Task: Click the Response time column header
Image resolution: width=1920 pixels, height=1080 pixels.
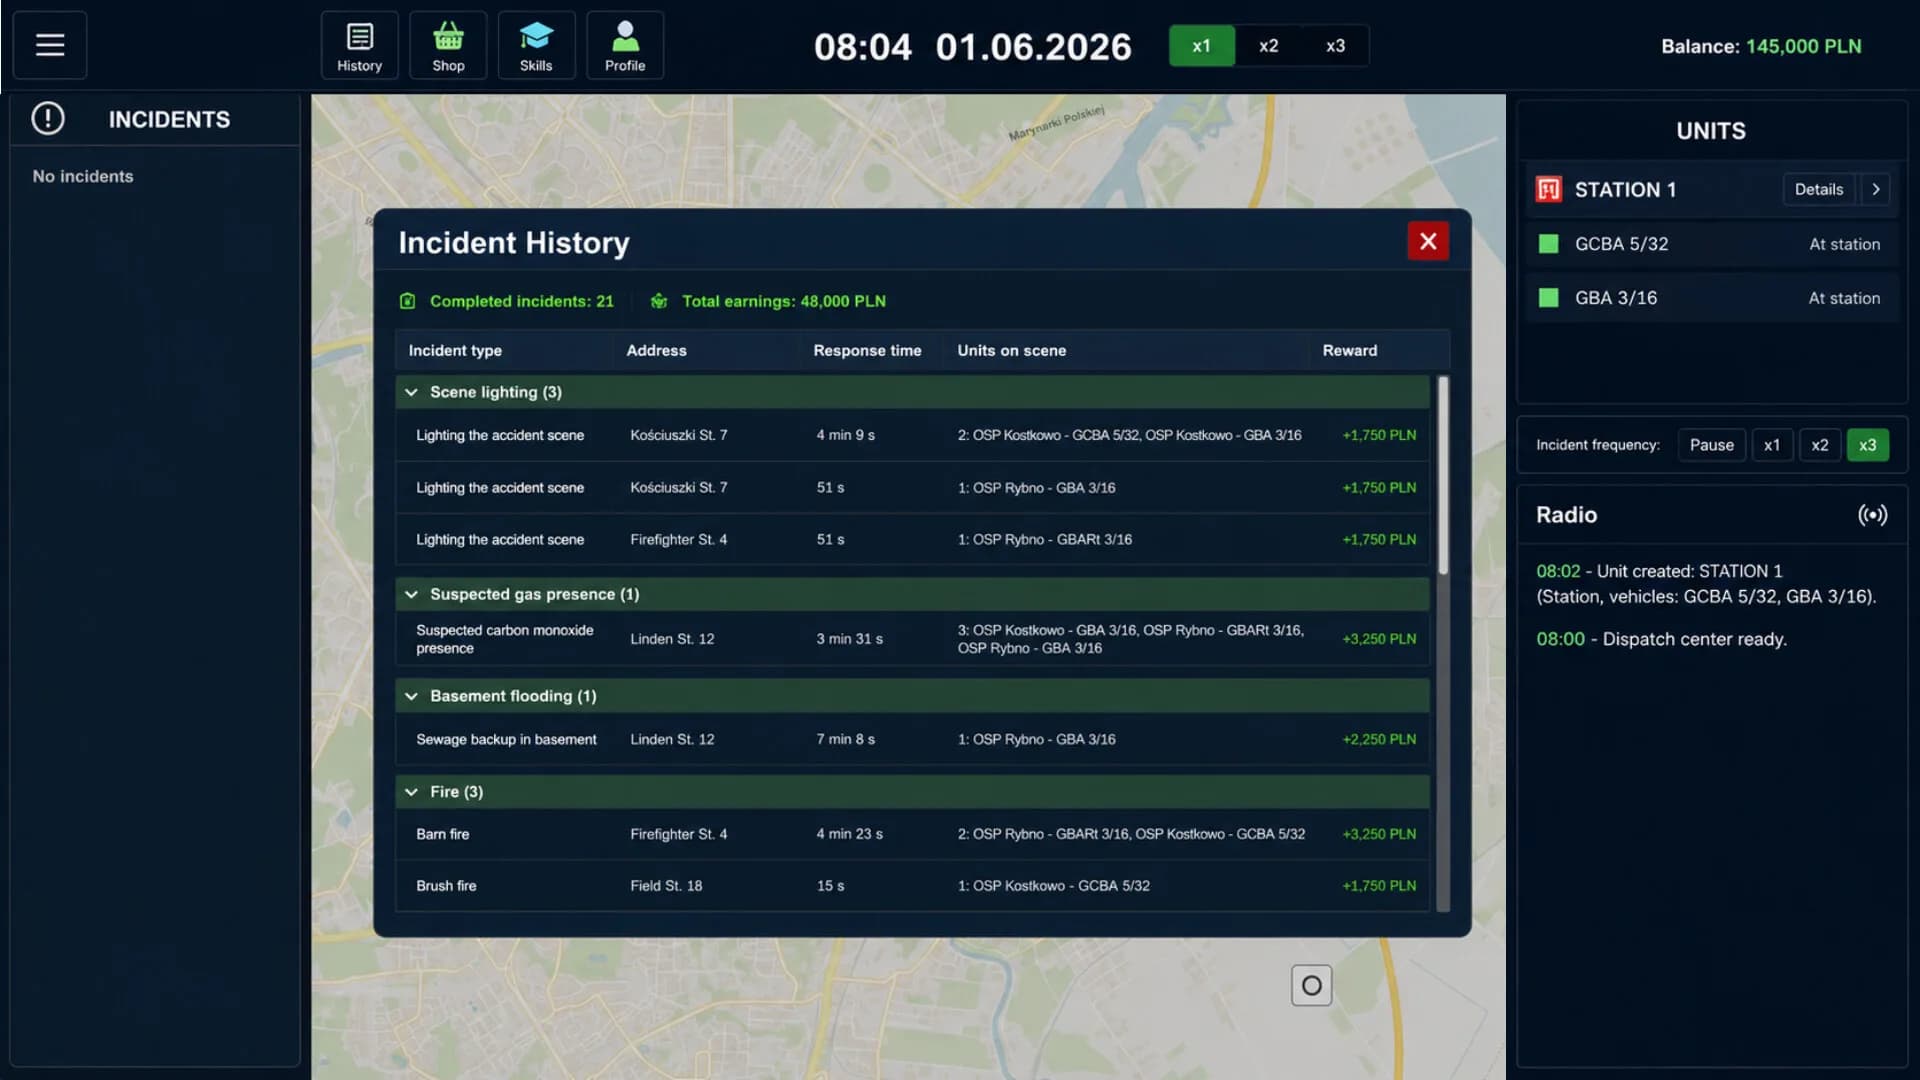Action: click(867, 350)
